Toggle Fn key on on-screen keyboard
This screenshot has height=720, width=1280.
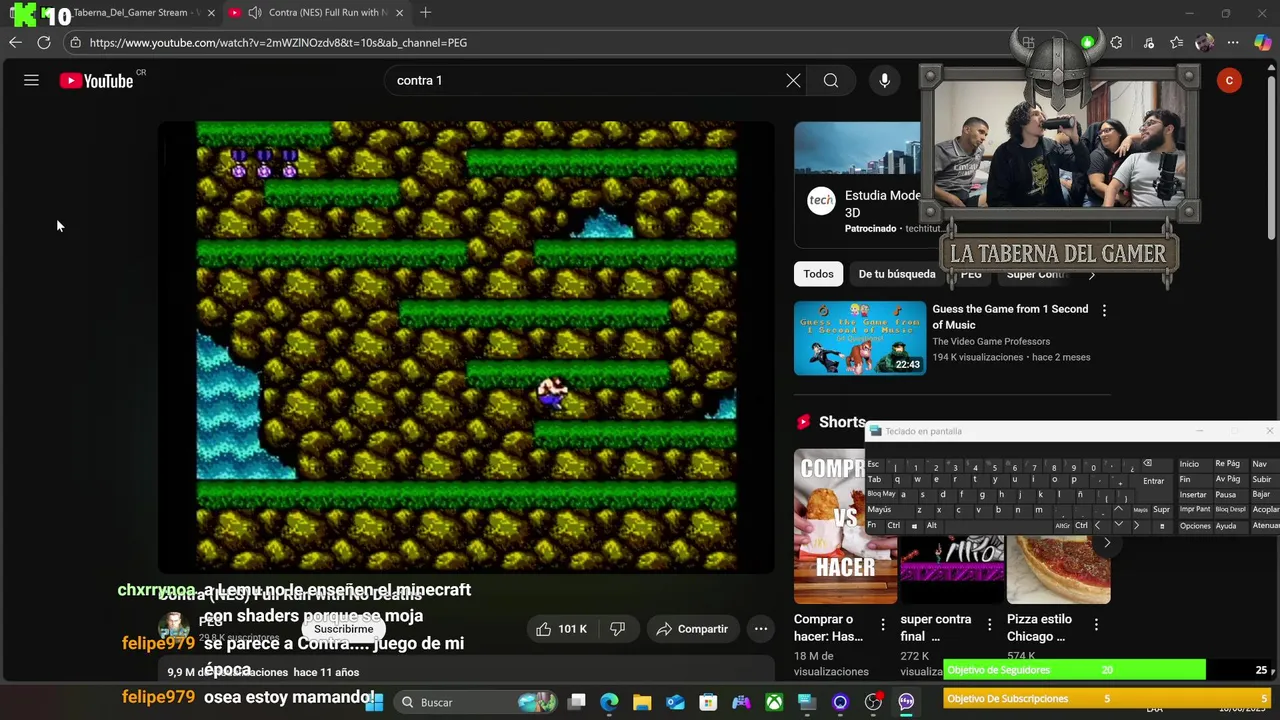pos(872,525)
